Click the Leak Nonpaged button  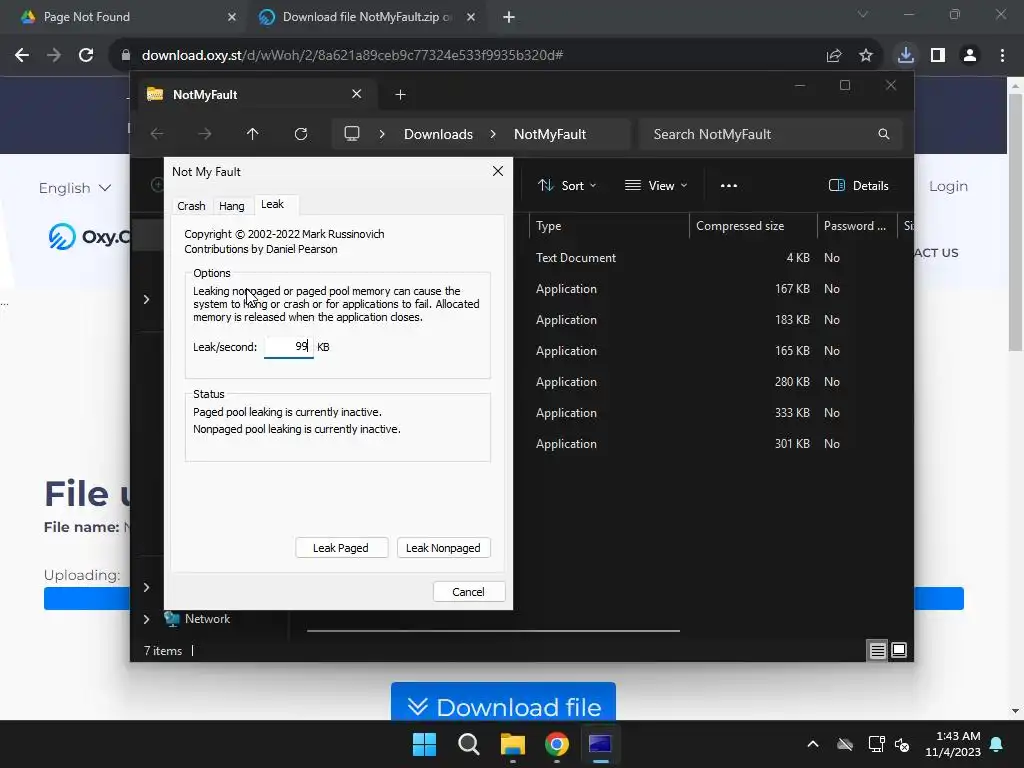pyautogui.click(x=443, y=548)
